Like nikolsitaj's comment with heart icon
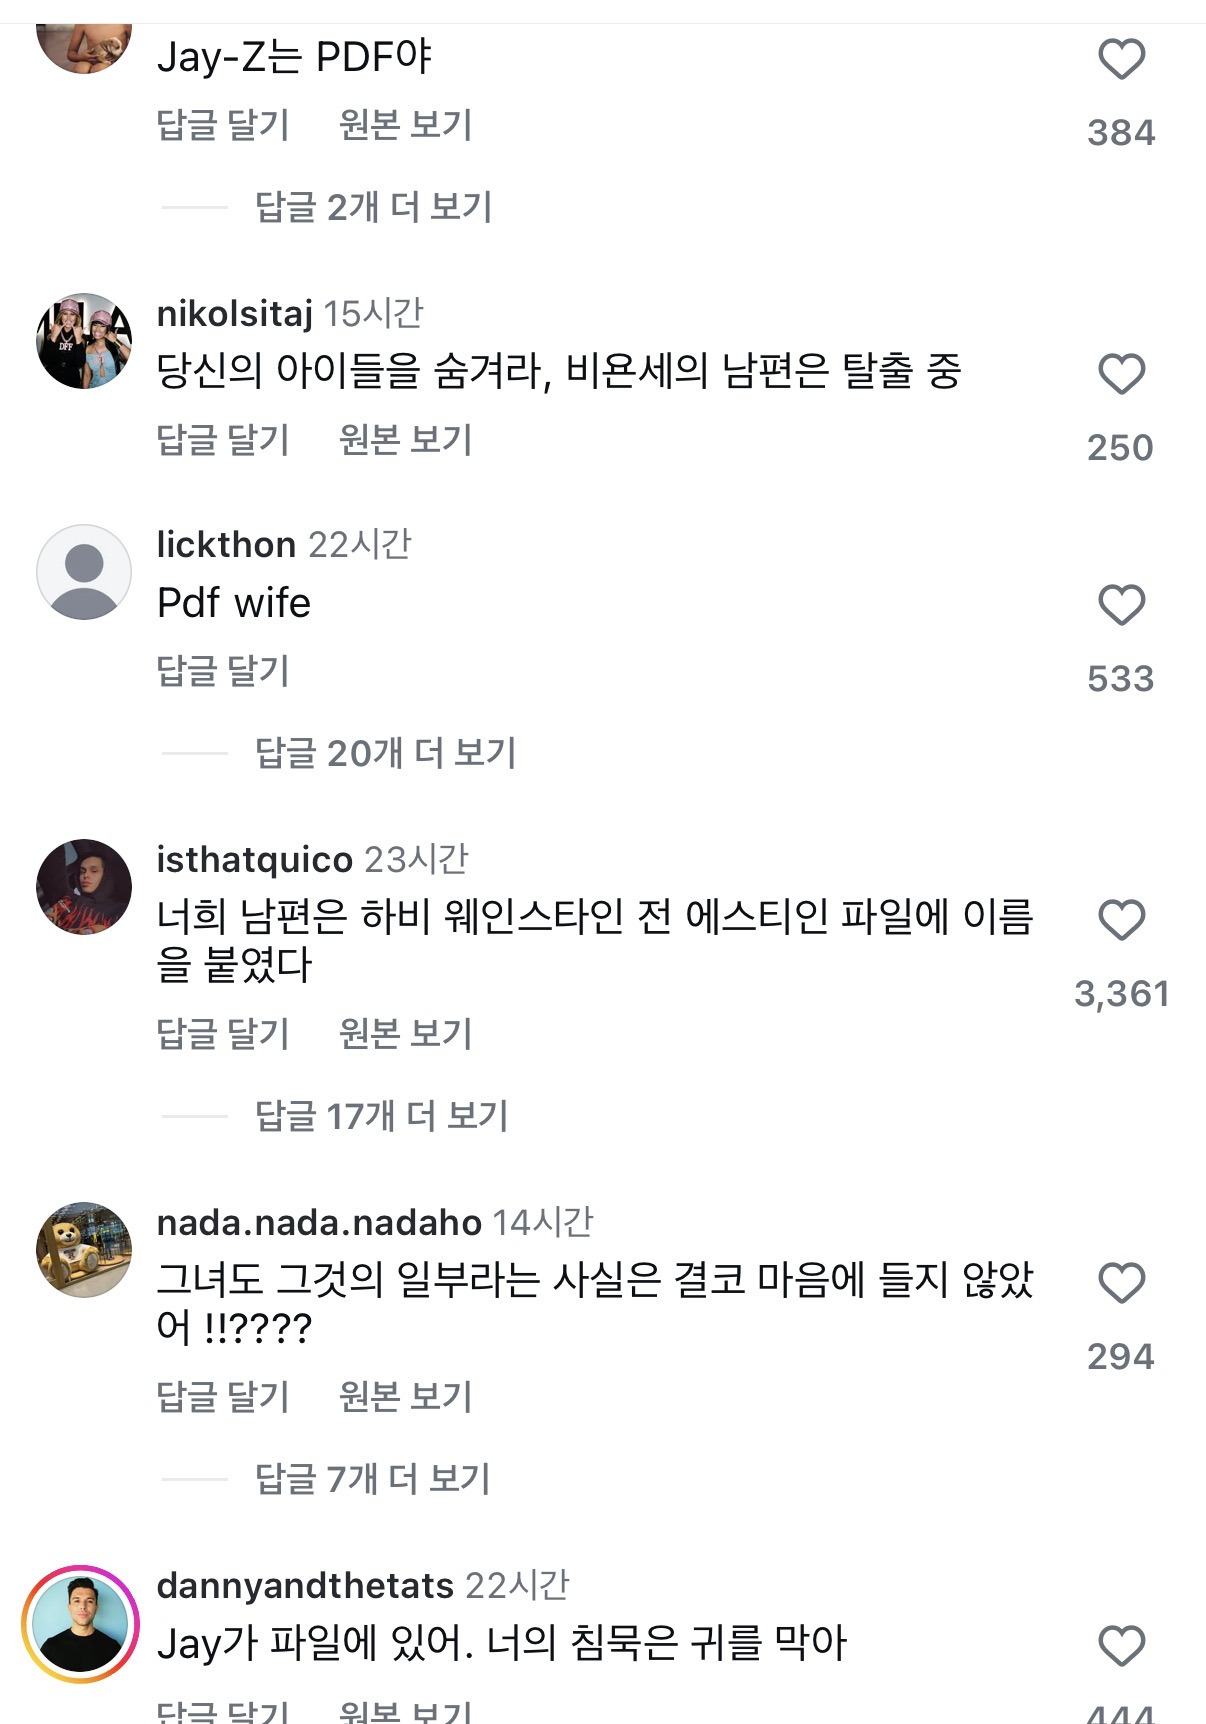Viewport: 1206px width, 1724px height. (1121, 374)
